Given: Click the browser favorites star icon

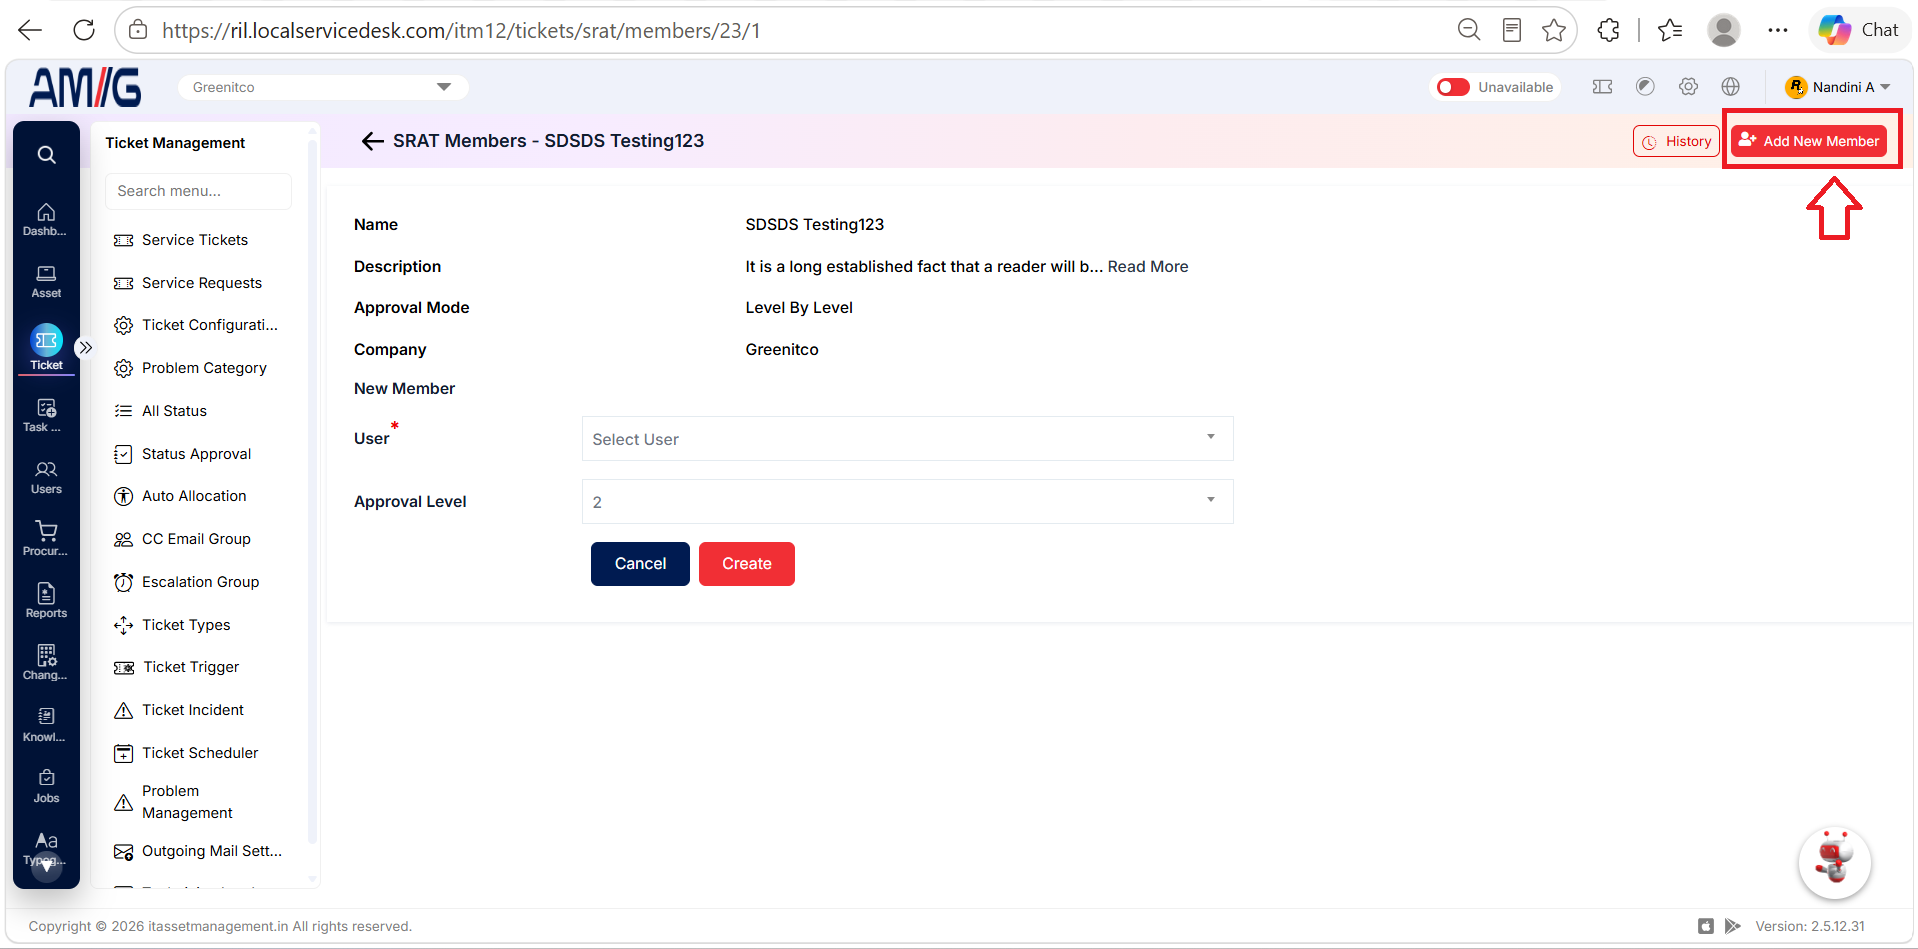Looking at the screenshot, I should 1553,30.
